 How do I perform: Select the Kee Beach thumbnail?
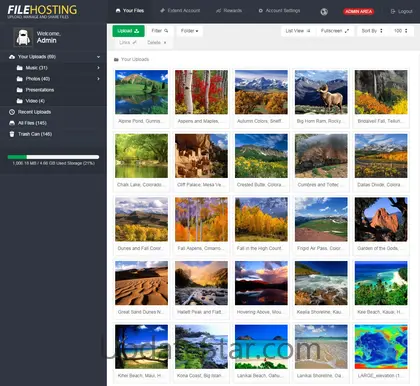381,283
